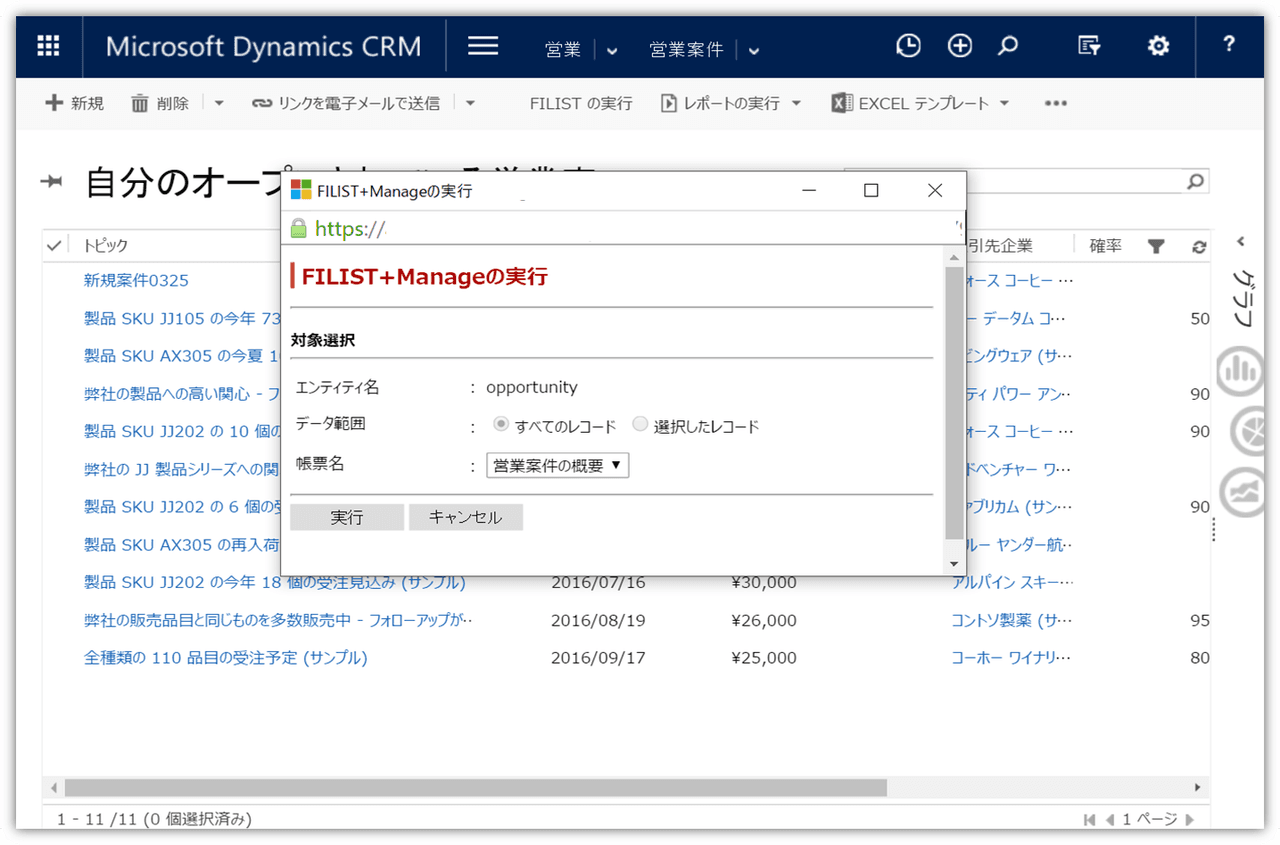1280x845 pixels.
Task: Open アルパイン スキー account link
Action: click(x=1013, y=582)
